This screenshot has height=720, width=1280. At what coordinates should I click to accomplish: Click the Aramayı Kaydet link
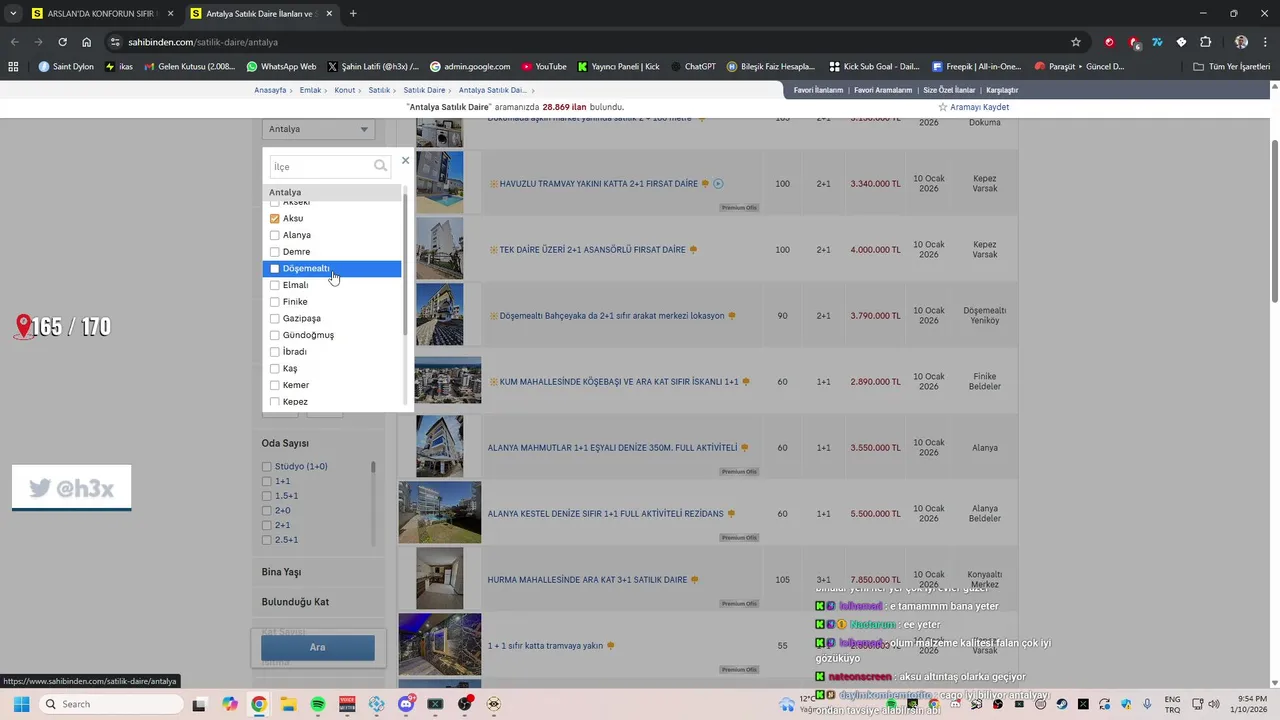click(979, 107)
